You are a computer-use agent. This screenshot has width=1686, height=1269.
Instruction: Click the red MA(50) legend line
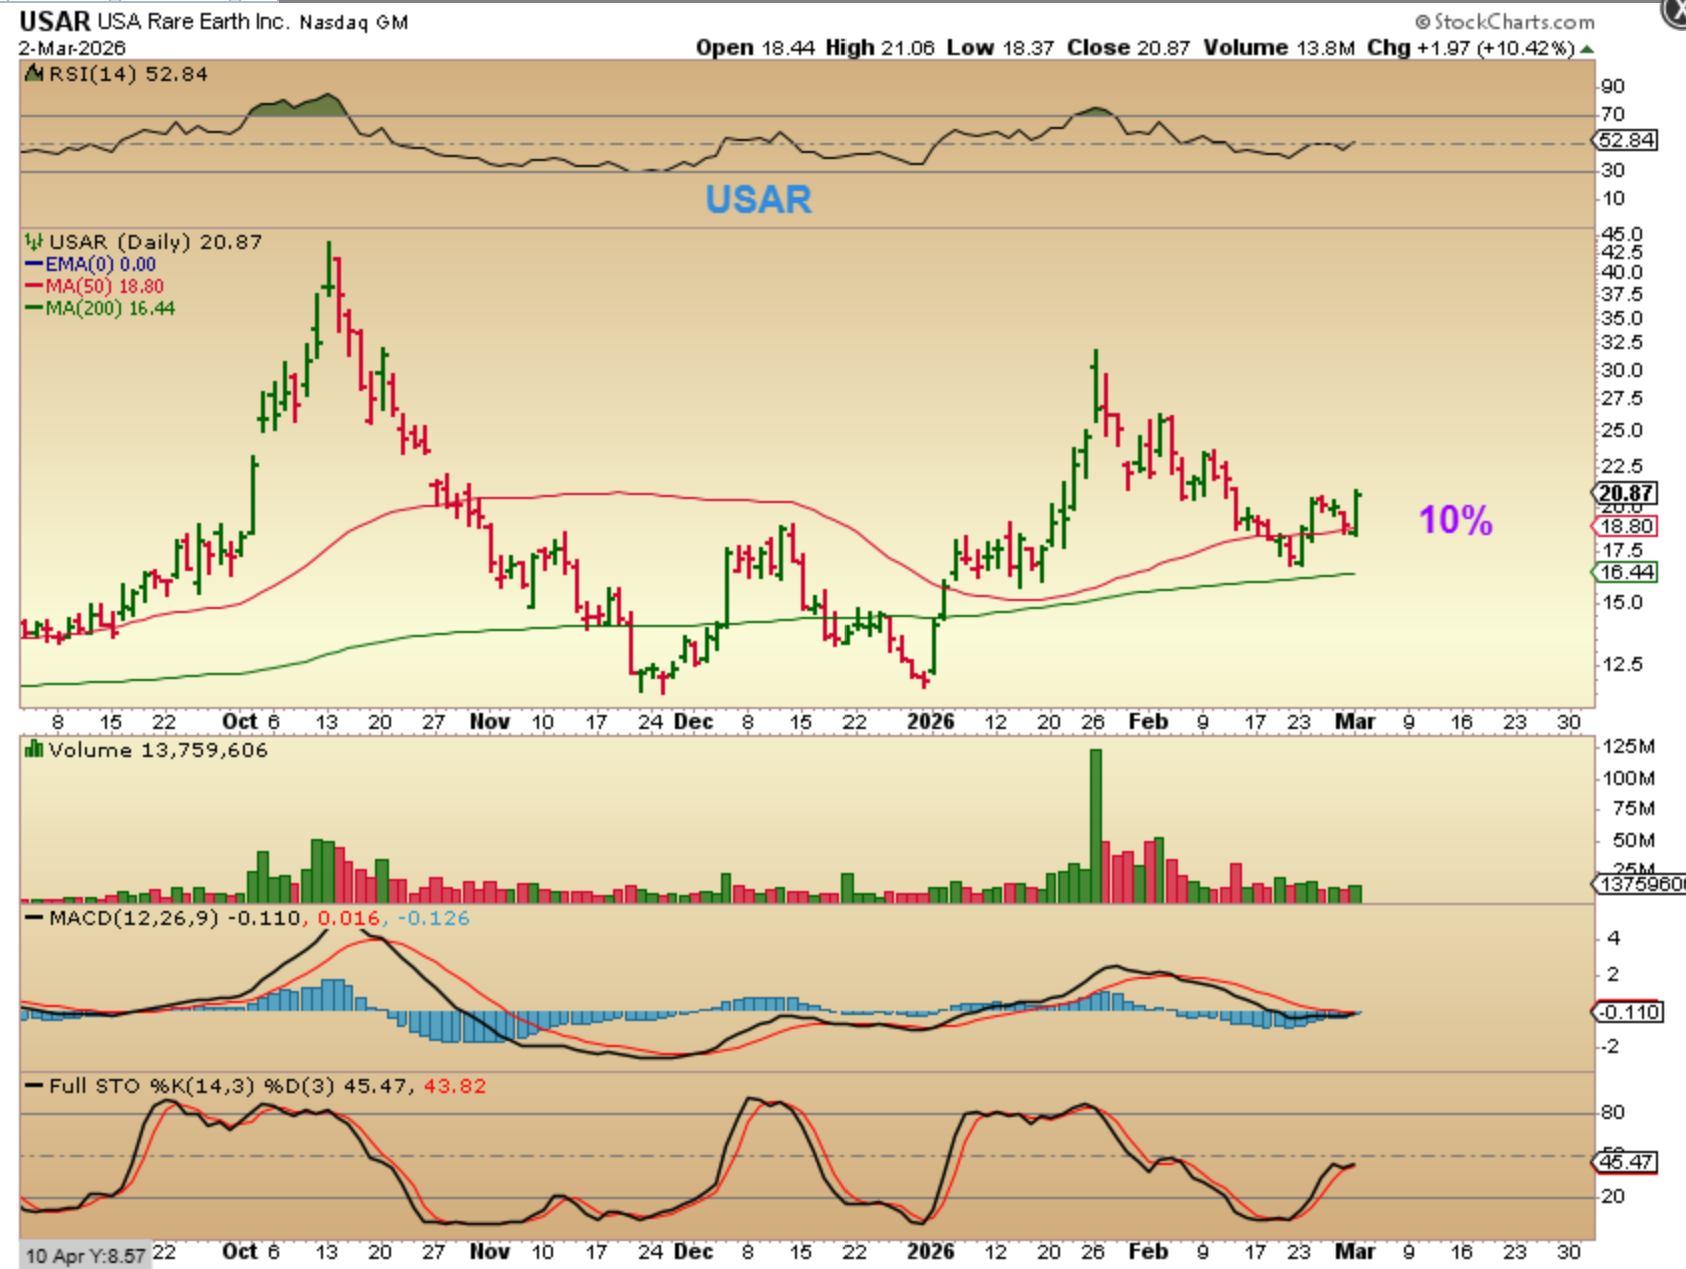(x=34, y=287)
